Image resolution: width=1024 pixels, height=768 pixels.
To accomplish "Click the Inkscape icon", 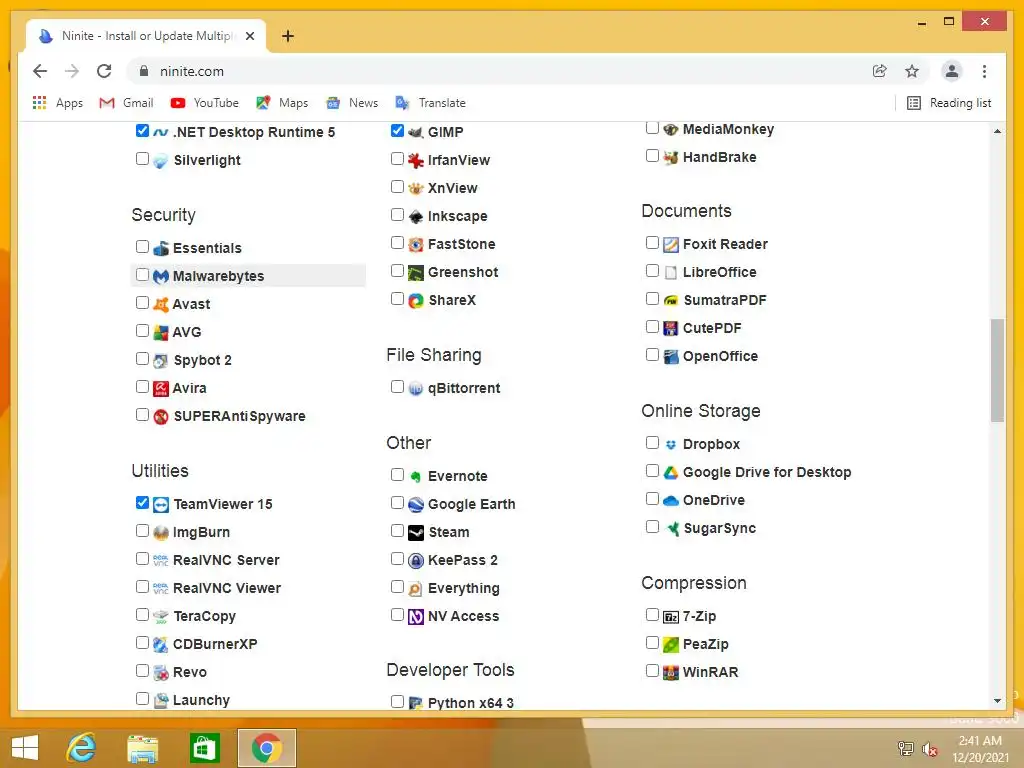I will (415, 217).
